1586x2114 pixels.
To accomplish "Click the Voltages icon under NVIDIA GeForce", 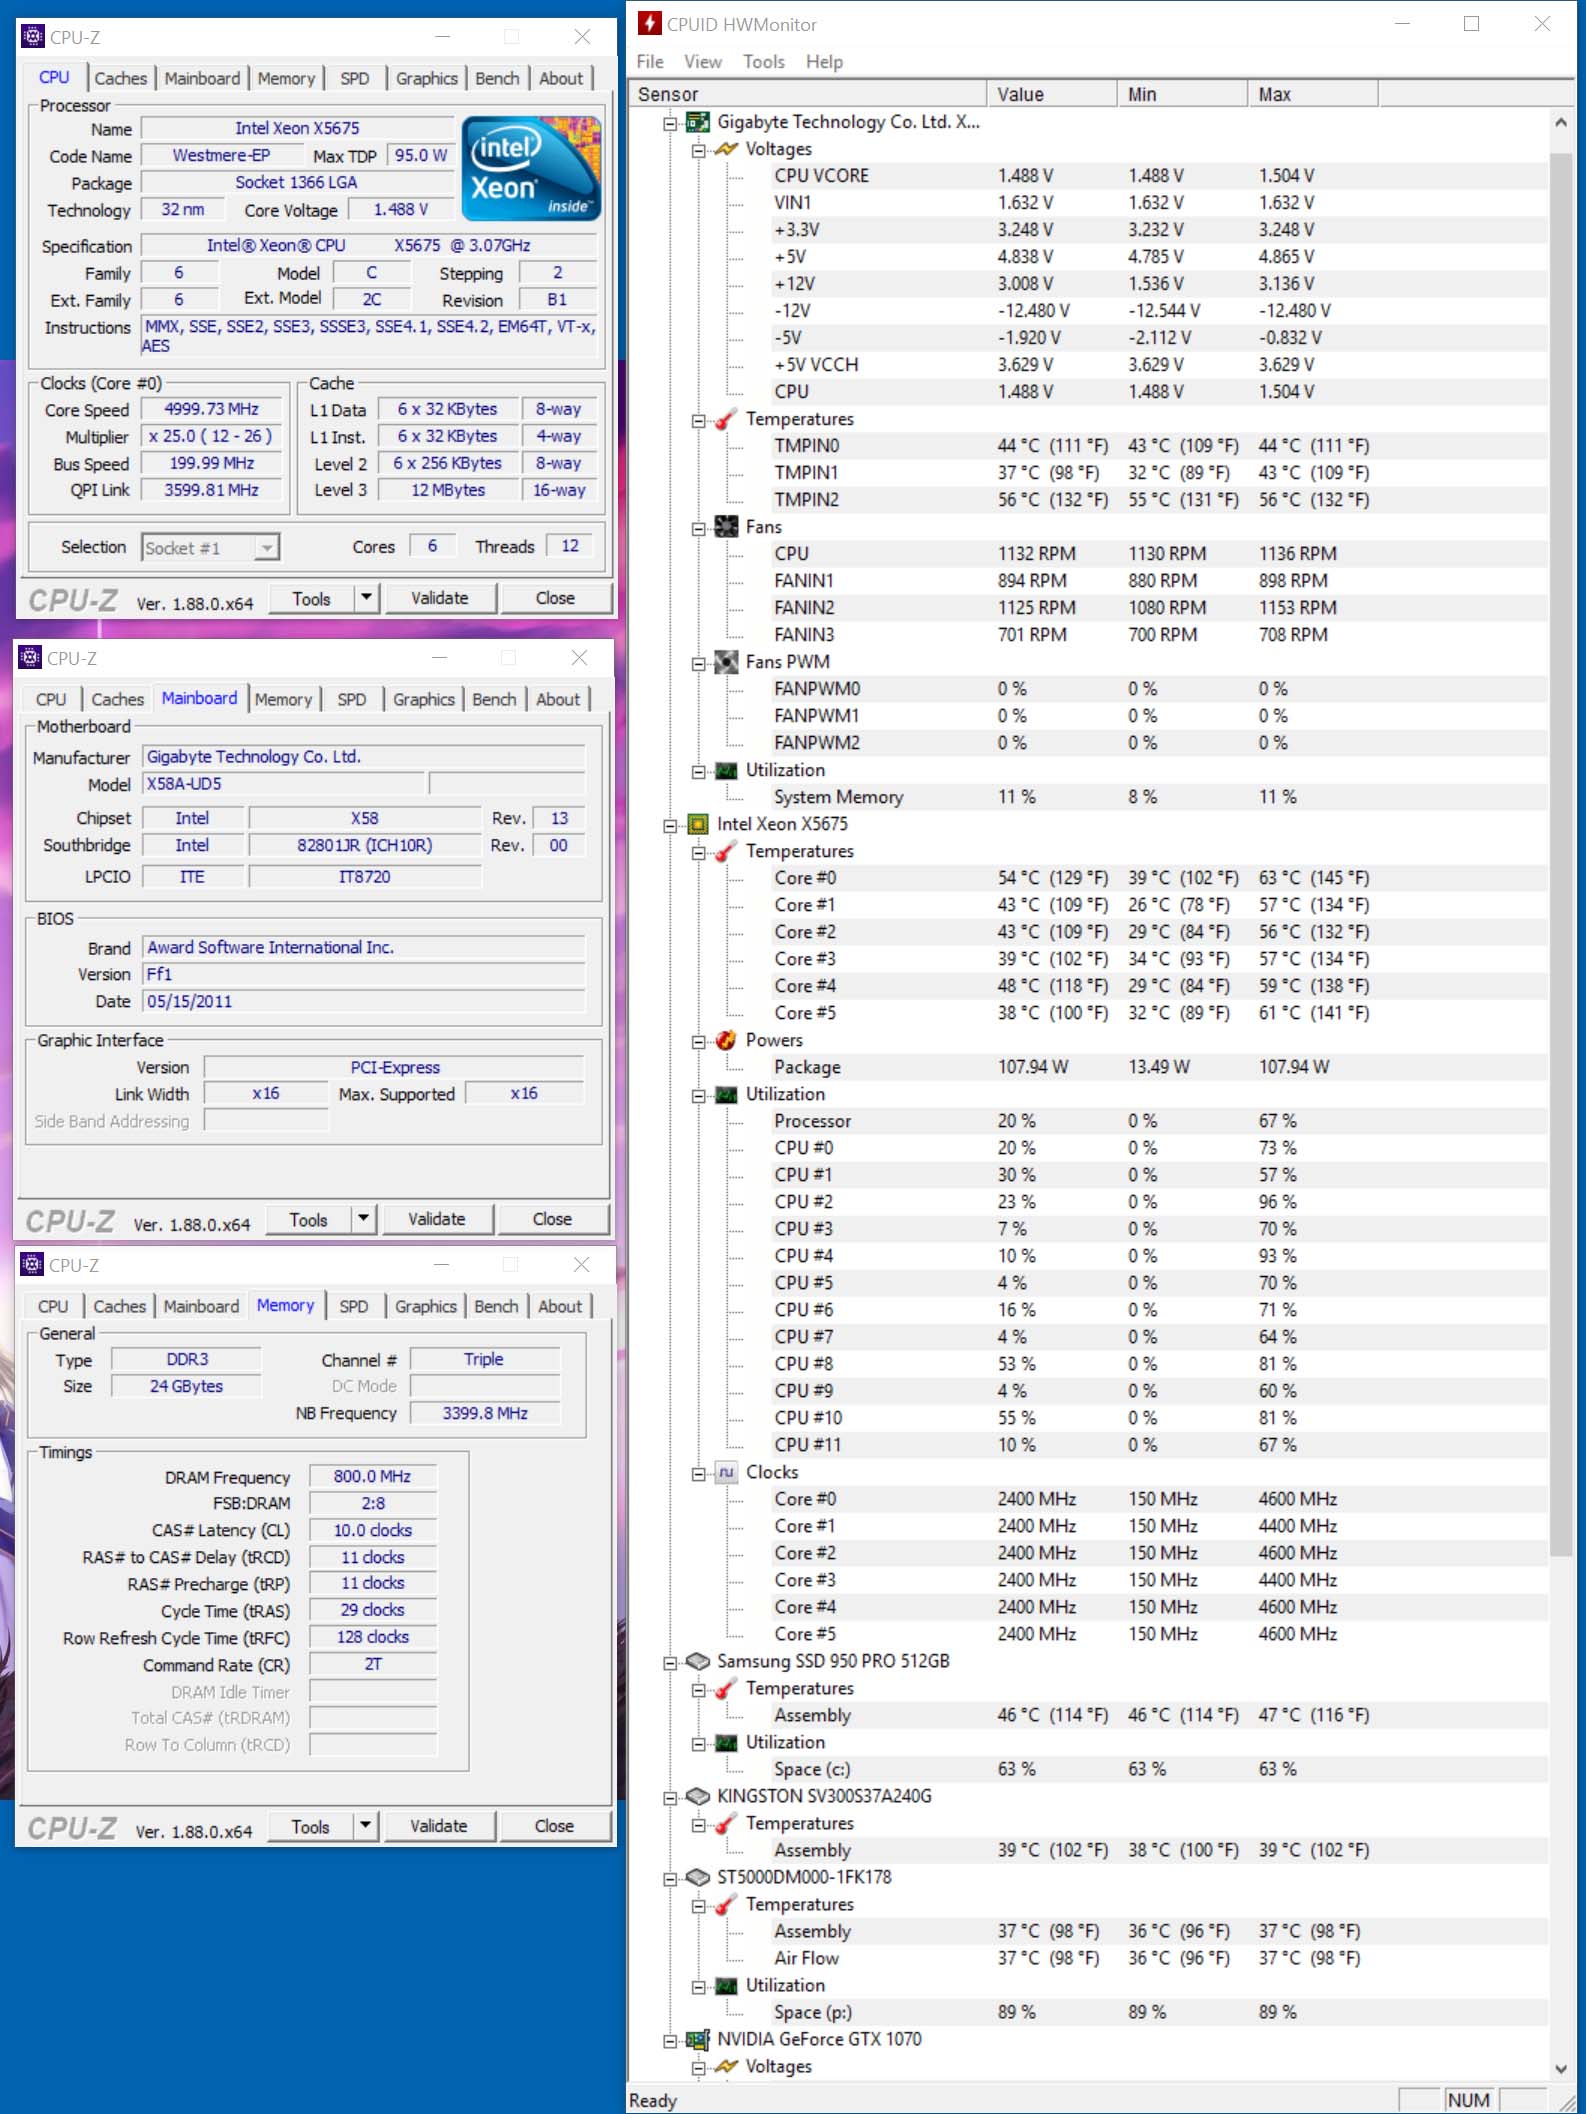I will 726,2066.
